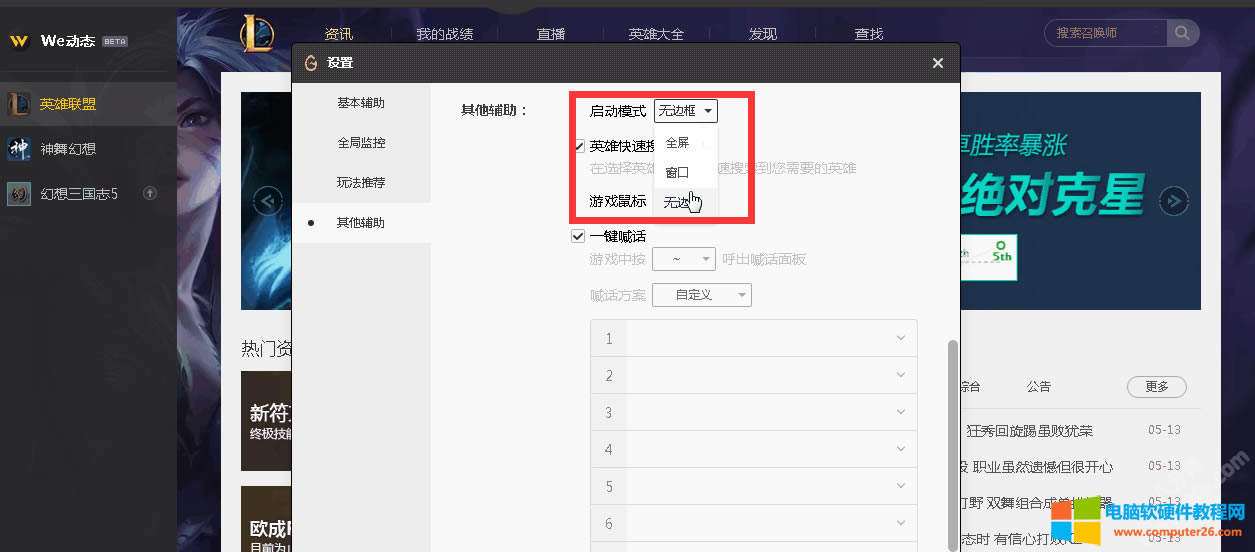The image size is (1255, 552).
Task: Click the 搜索召唤师 search field
Action: coord(1106,33)
